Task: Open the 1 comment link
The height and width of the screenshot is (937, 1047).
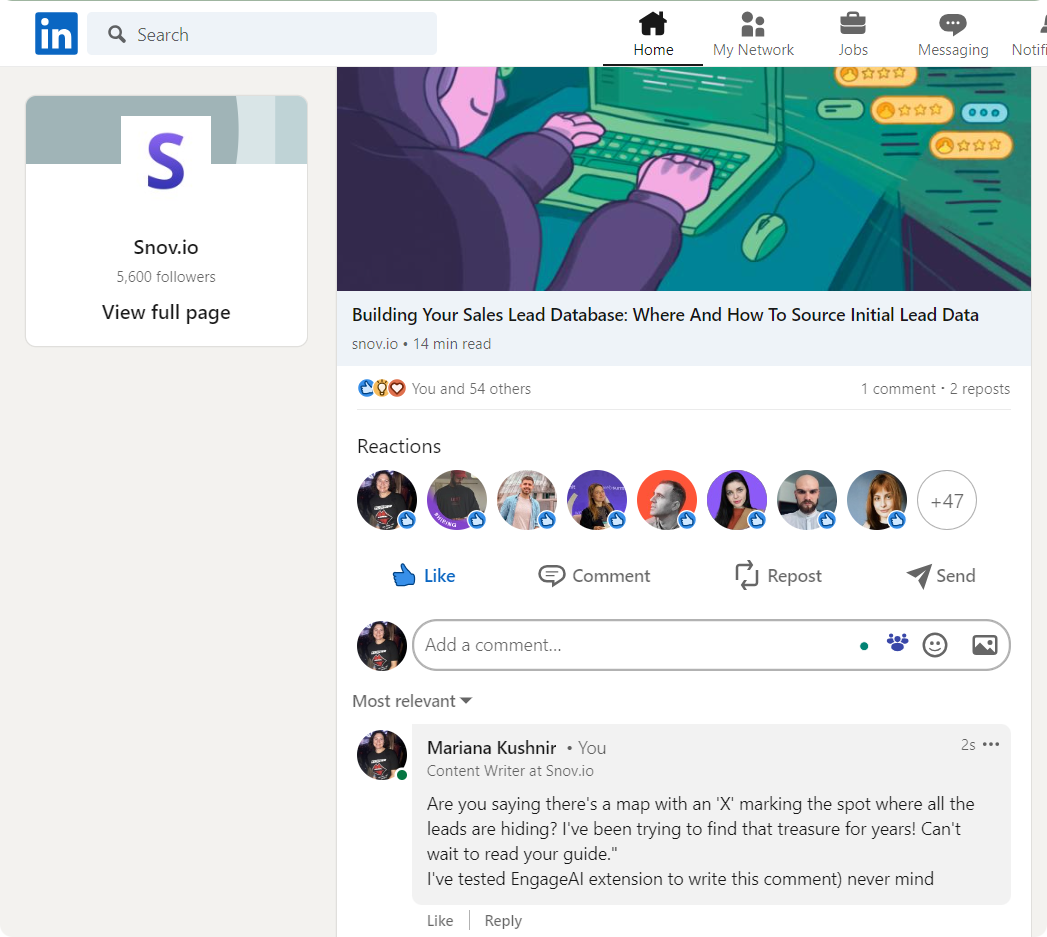Action: point(898,389)
